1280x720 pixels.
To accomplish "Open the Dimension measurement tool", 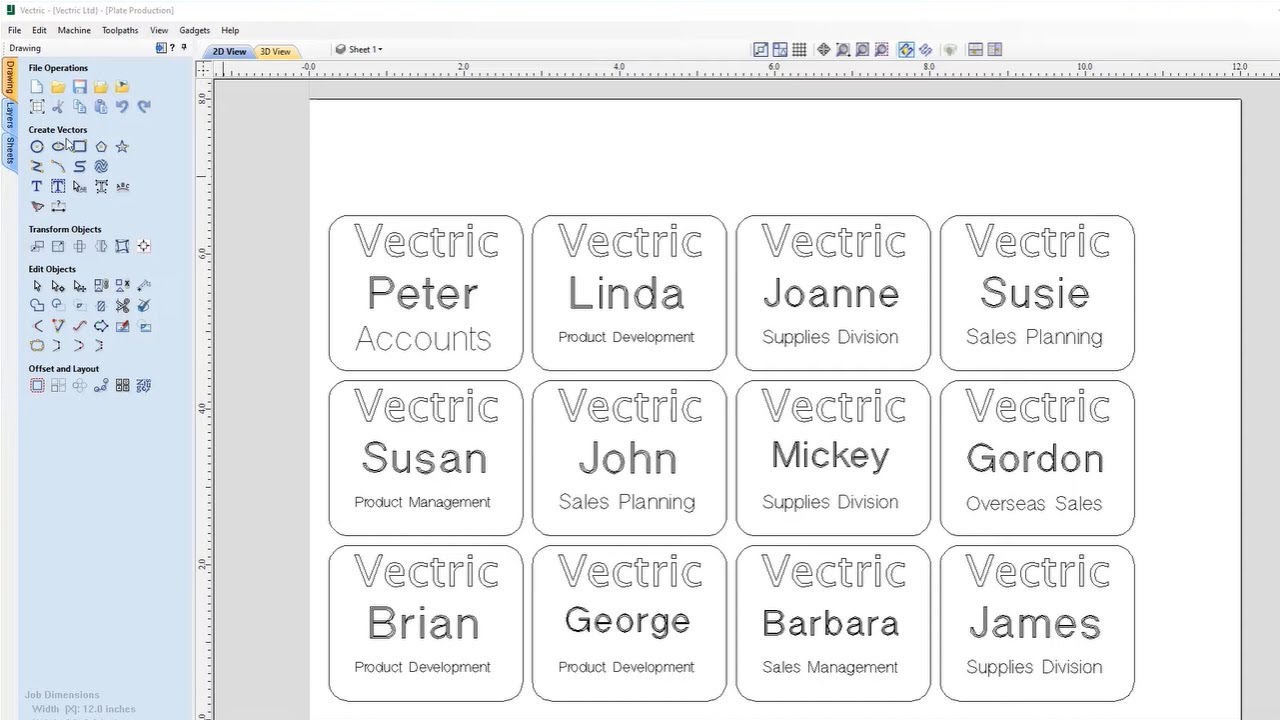I will pos(58,206).
